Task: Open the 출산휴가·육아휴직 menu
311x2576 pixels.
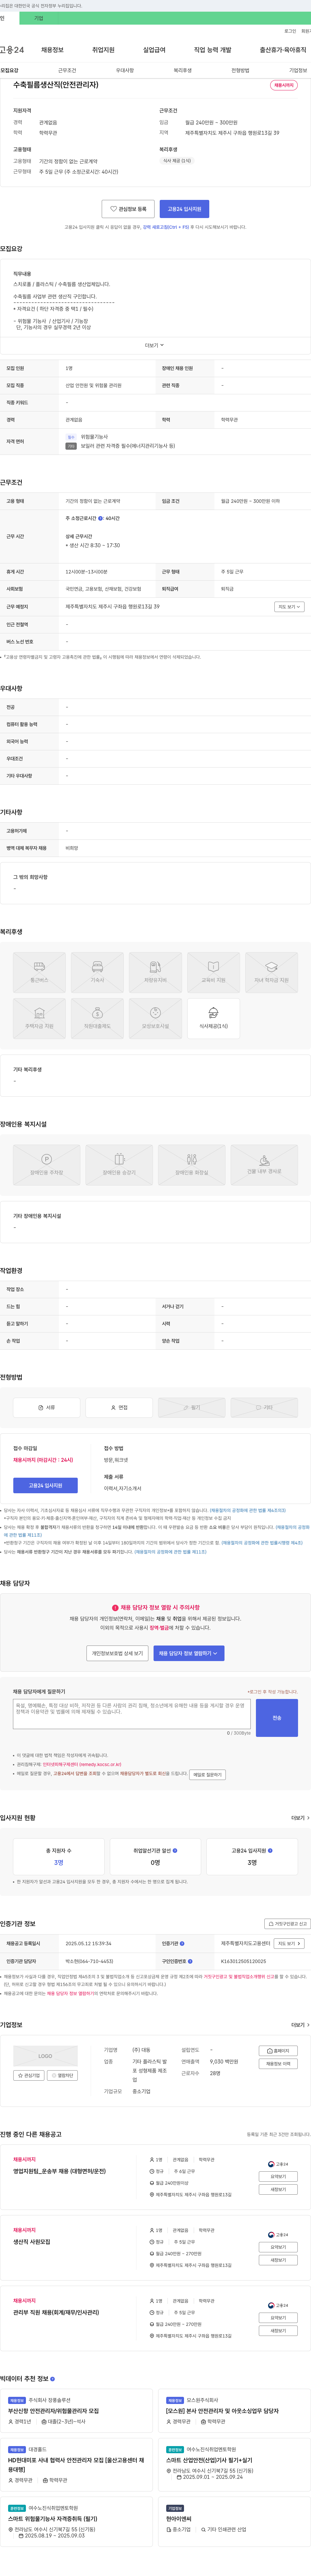Action: coord(283,50)
